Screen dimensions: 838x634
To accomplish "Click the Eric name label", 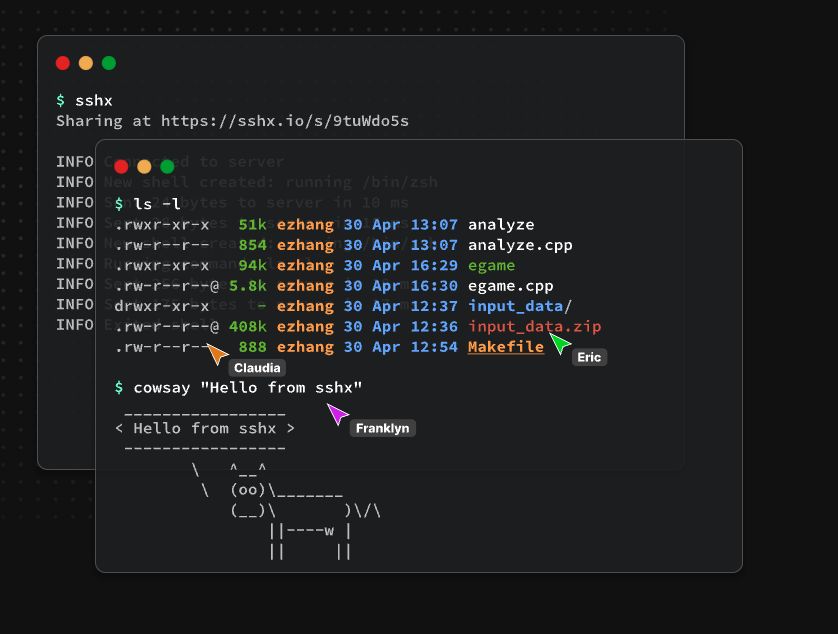I will tap(589, 357).
